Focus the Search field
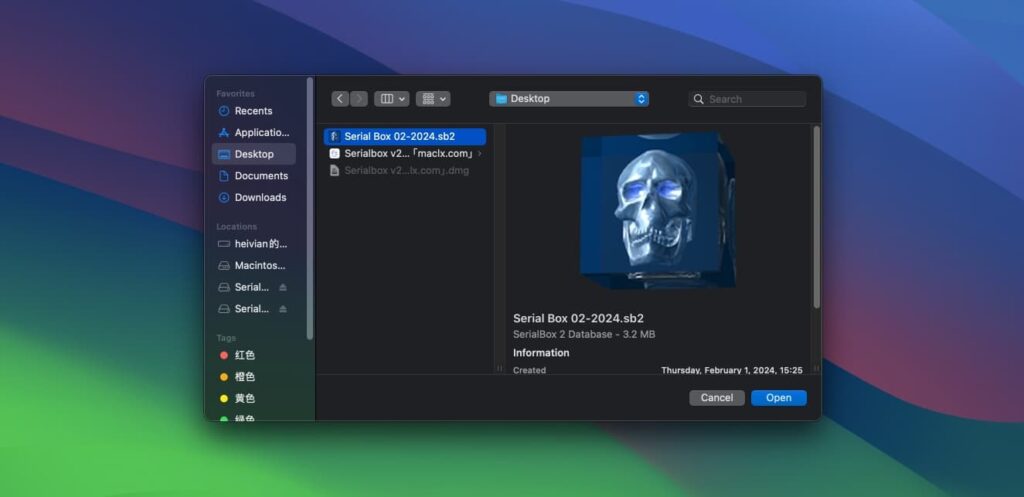This screenshot has width=1024, height=497. [x=748, y=99]
